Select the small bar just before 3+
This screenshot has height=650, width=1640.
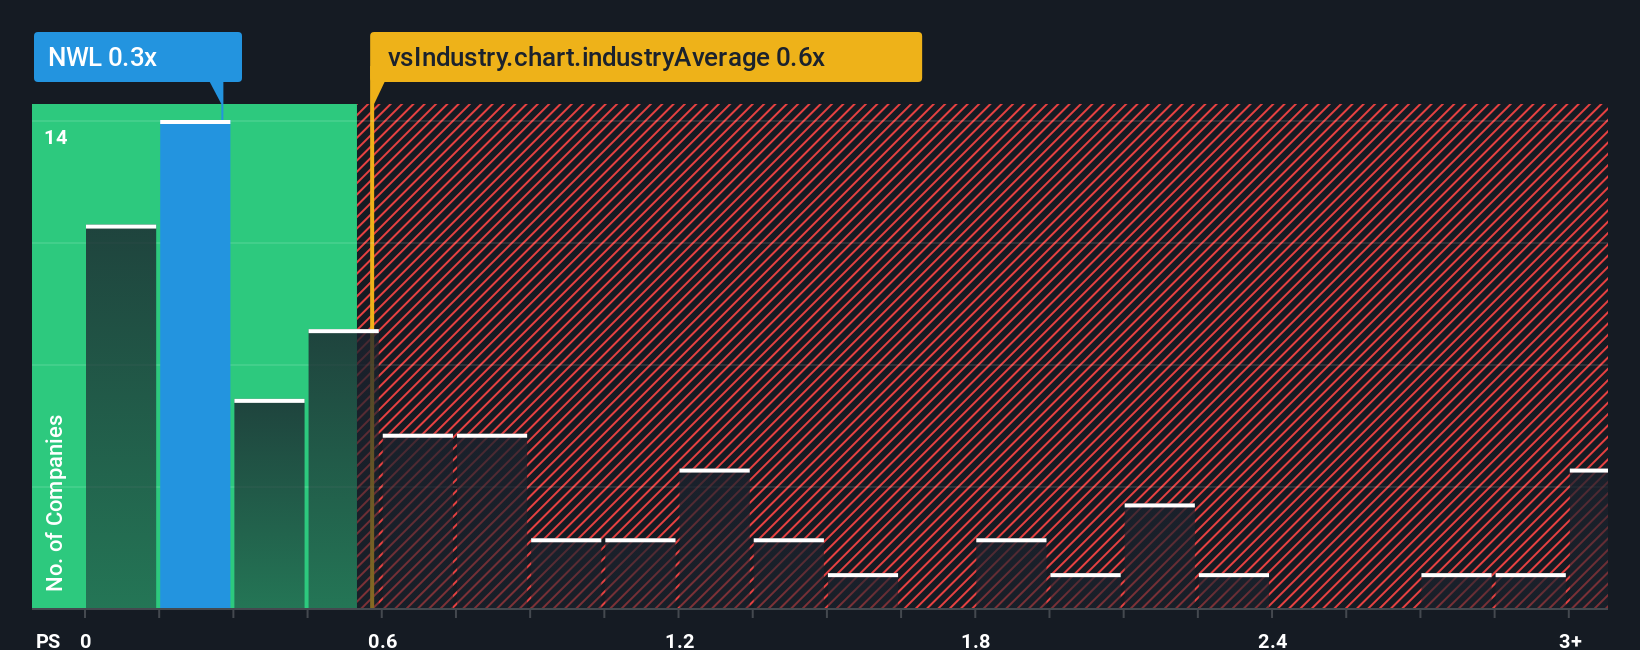click(1530, 591)
